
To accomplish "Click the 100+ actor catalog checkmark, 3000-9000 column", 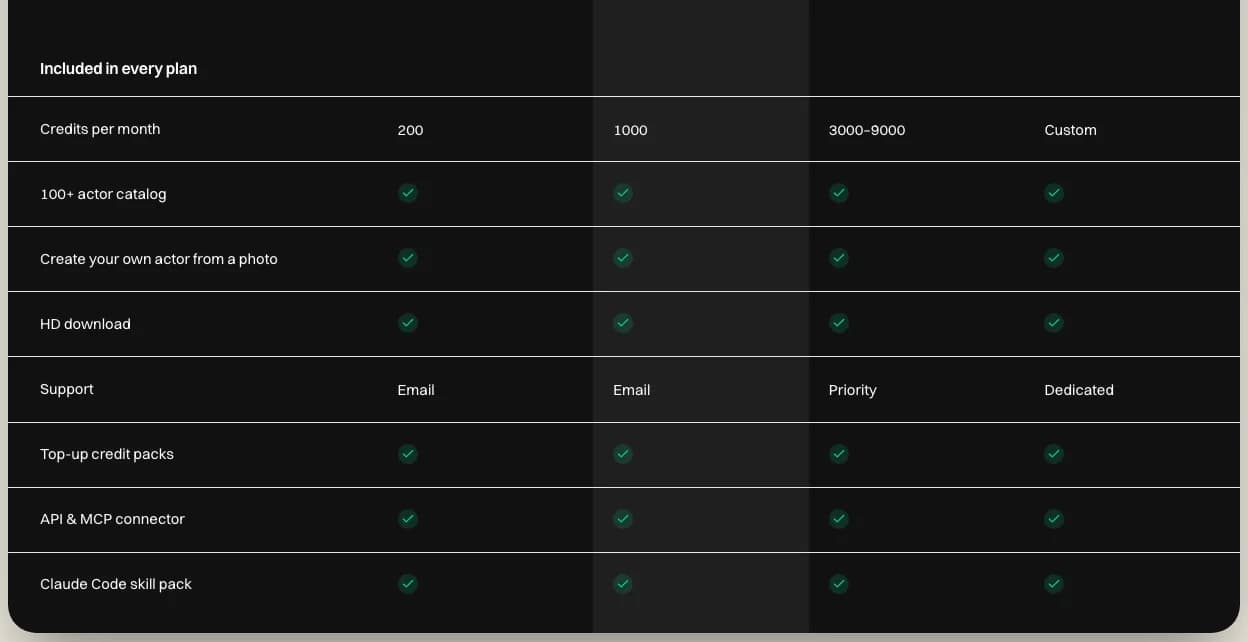I will [839, 193].
